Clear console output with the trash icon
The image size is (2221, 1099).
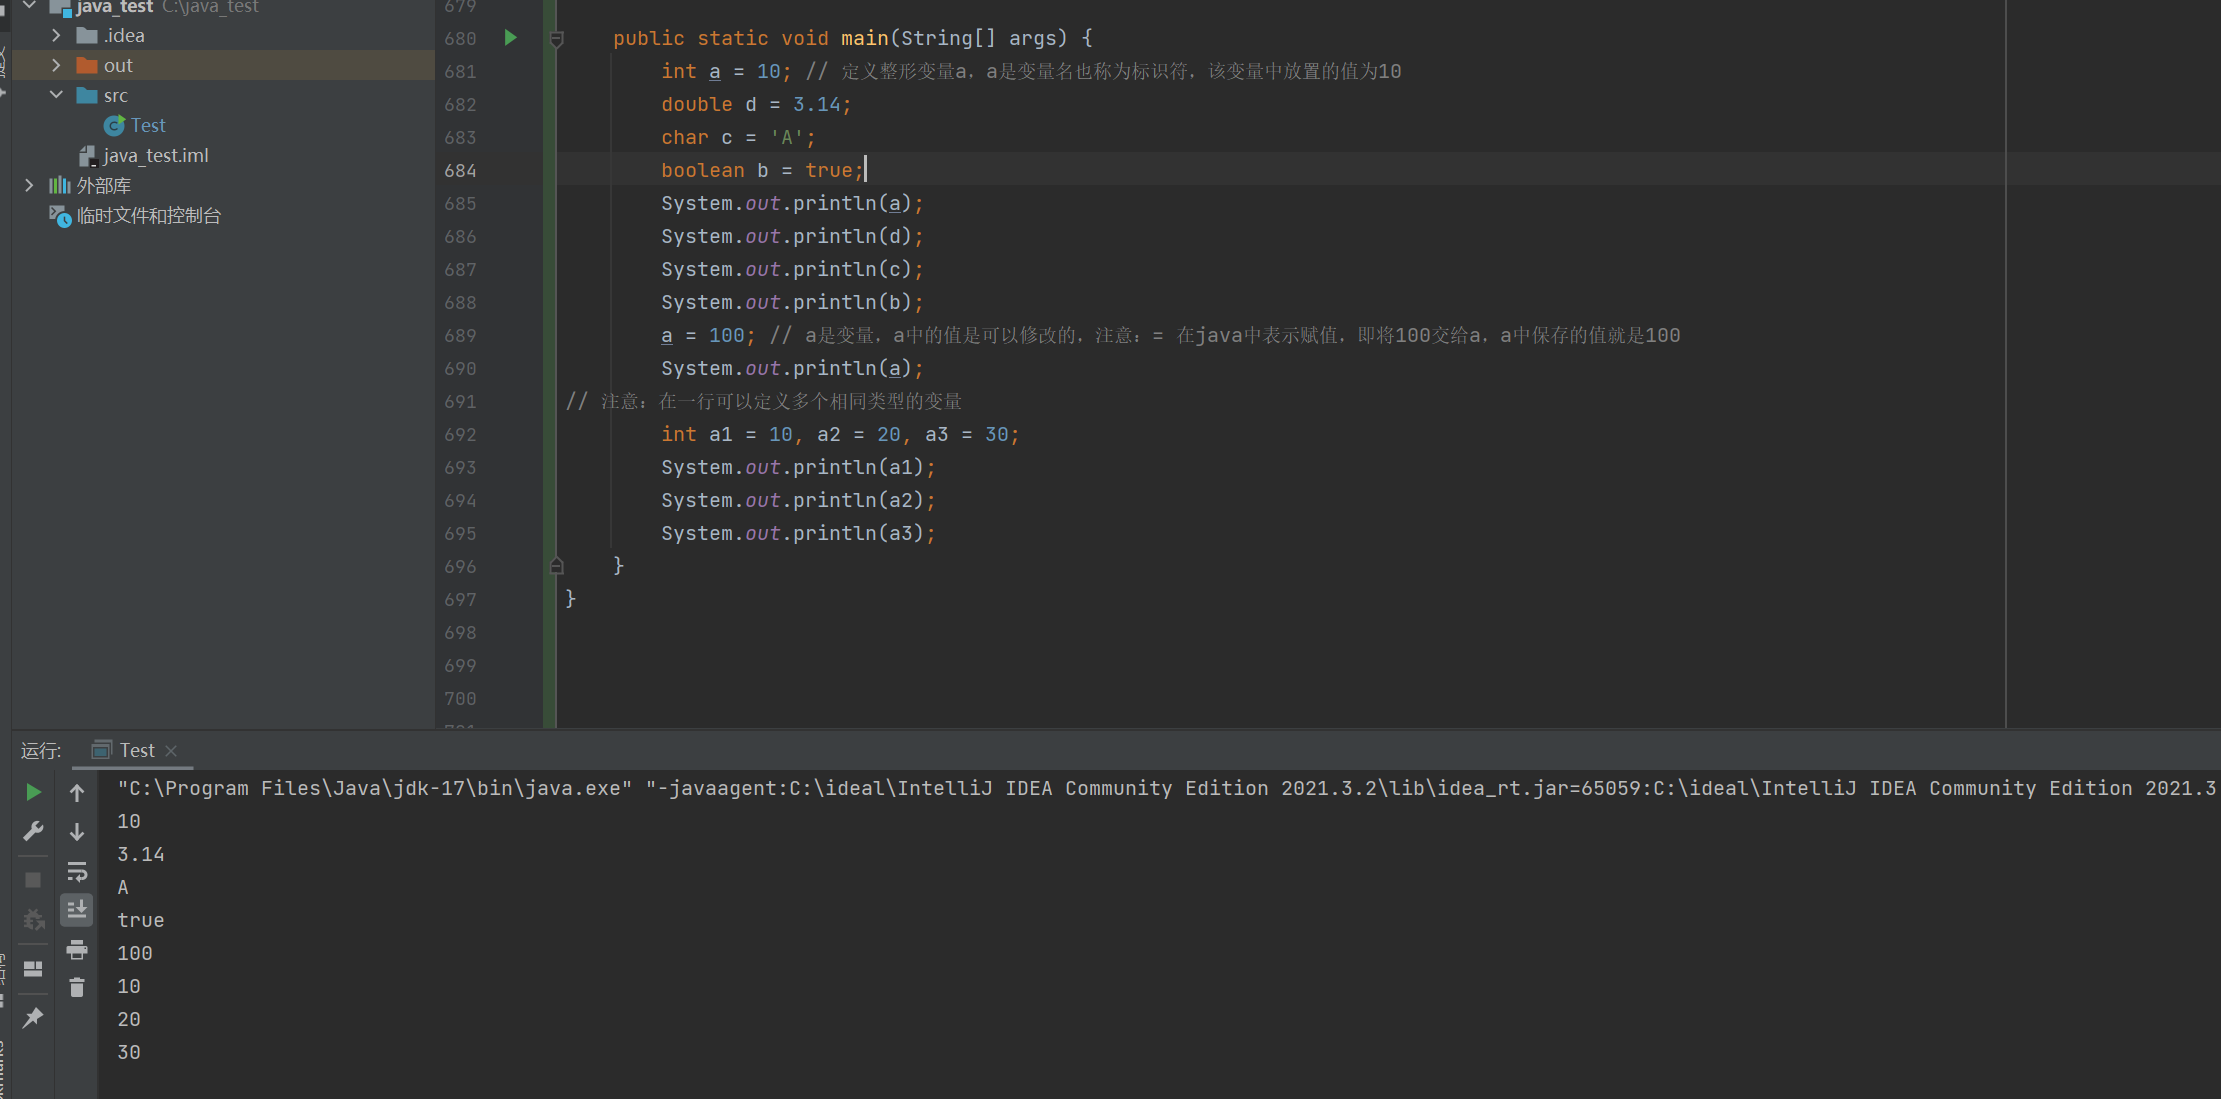77,988
